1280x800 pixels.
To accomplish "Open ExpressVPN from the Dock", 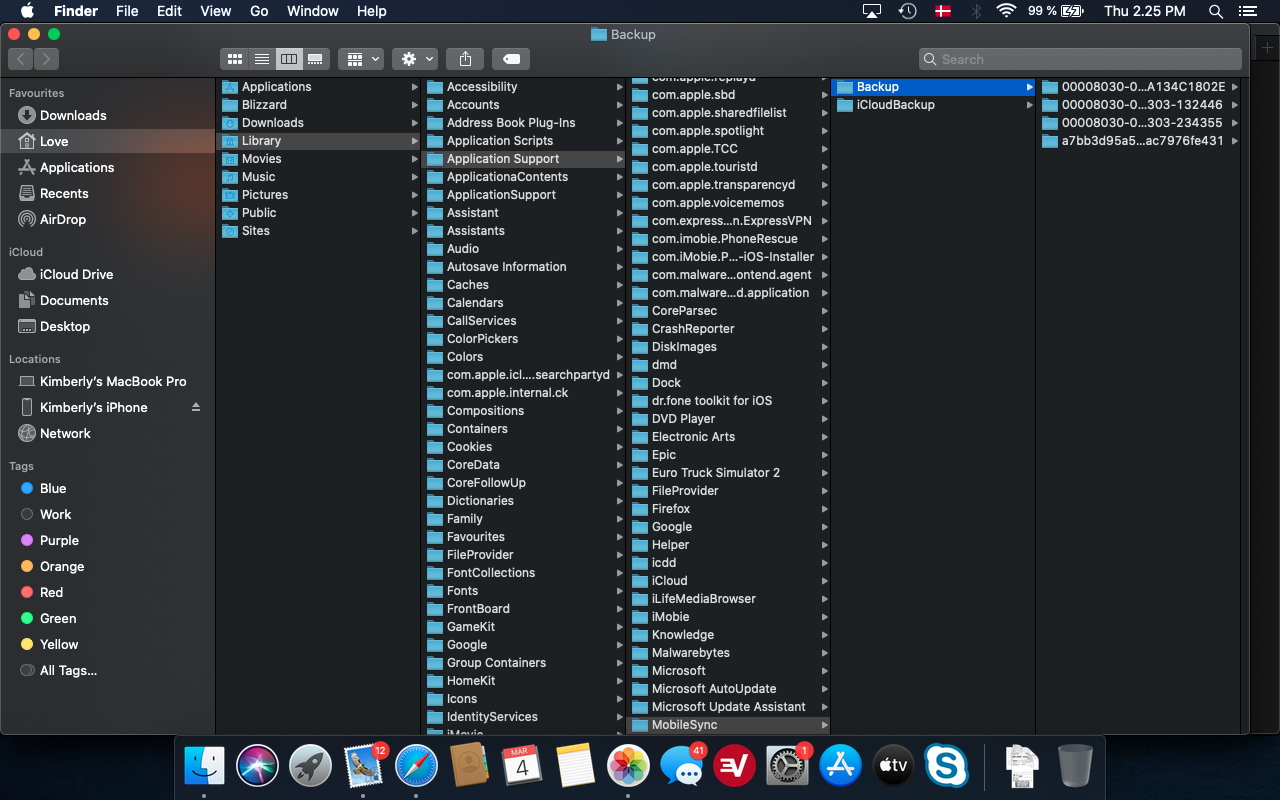I will 734,767.
